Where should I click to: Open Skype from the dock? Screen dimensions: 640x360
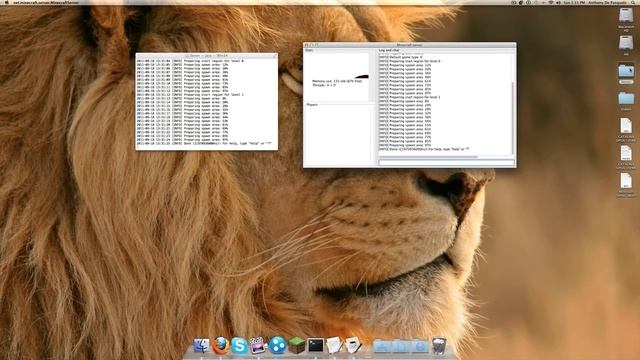pyautogui.click(x=239, y=346)
